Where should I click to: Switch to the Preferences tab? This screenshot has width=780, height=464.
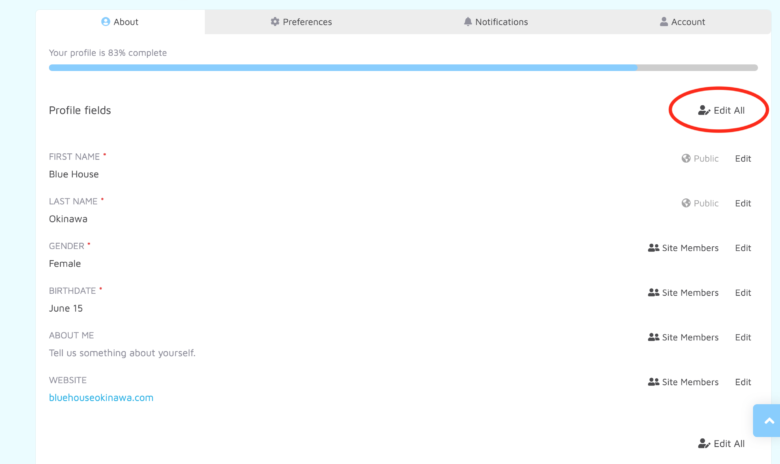point(301,22)
